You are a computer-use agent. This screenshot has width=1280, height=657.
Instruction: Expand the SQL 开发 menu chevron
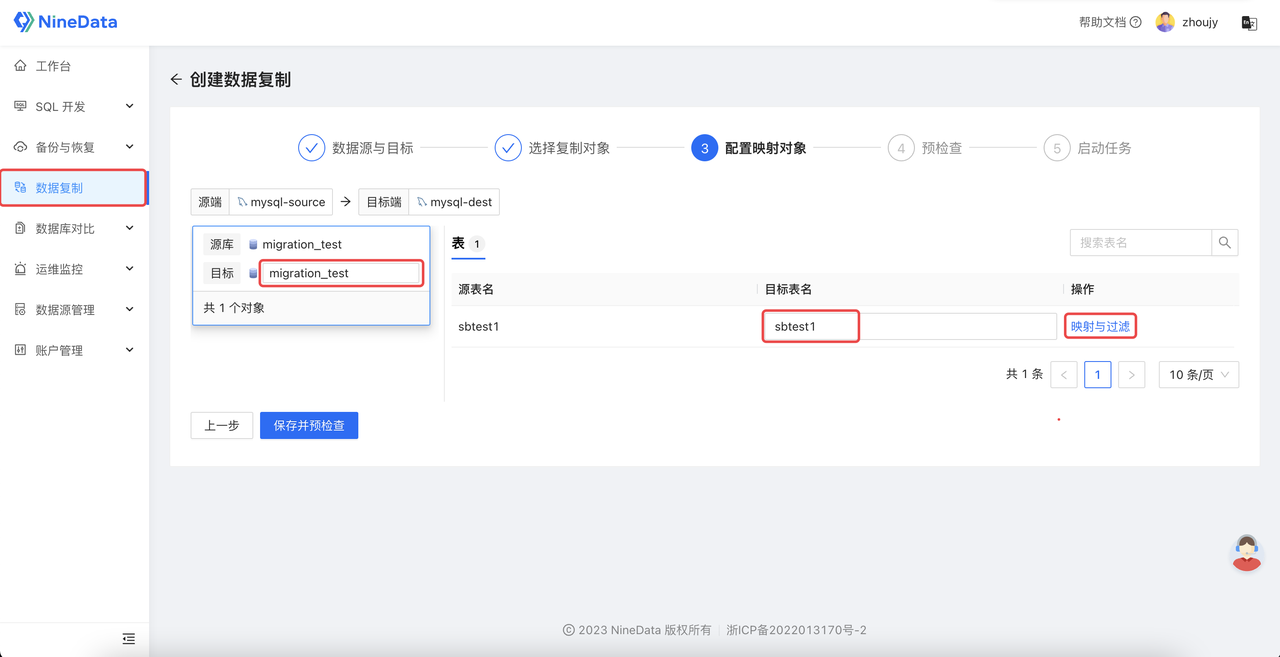(130, 106)
